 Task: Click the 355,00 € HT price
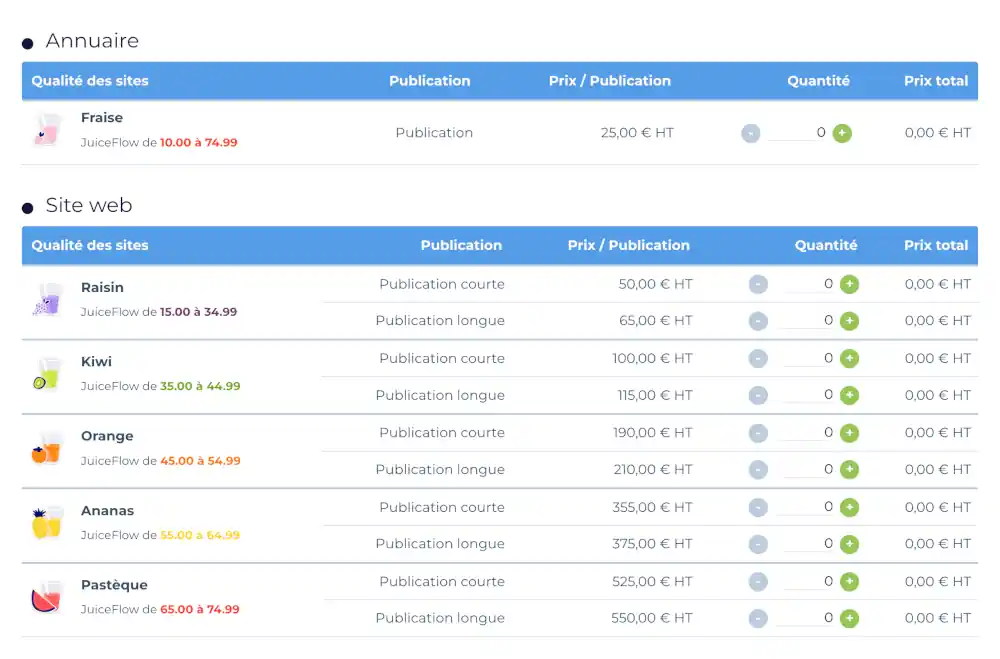point(652,507)
